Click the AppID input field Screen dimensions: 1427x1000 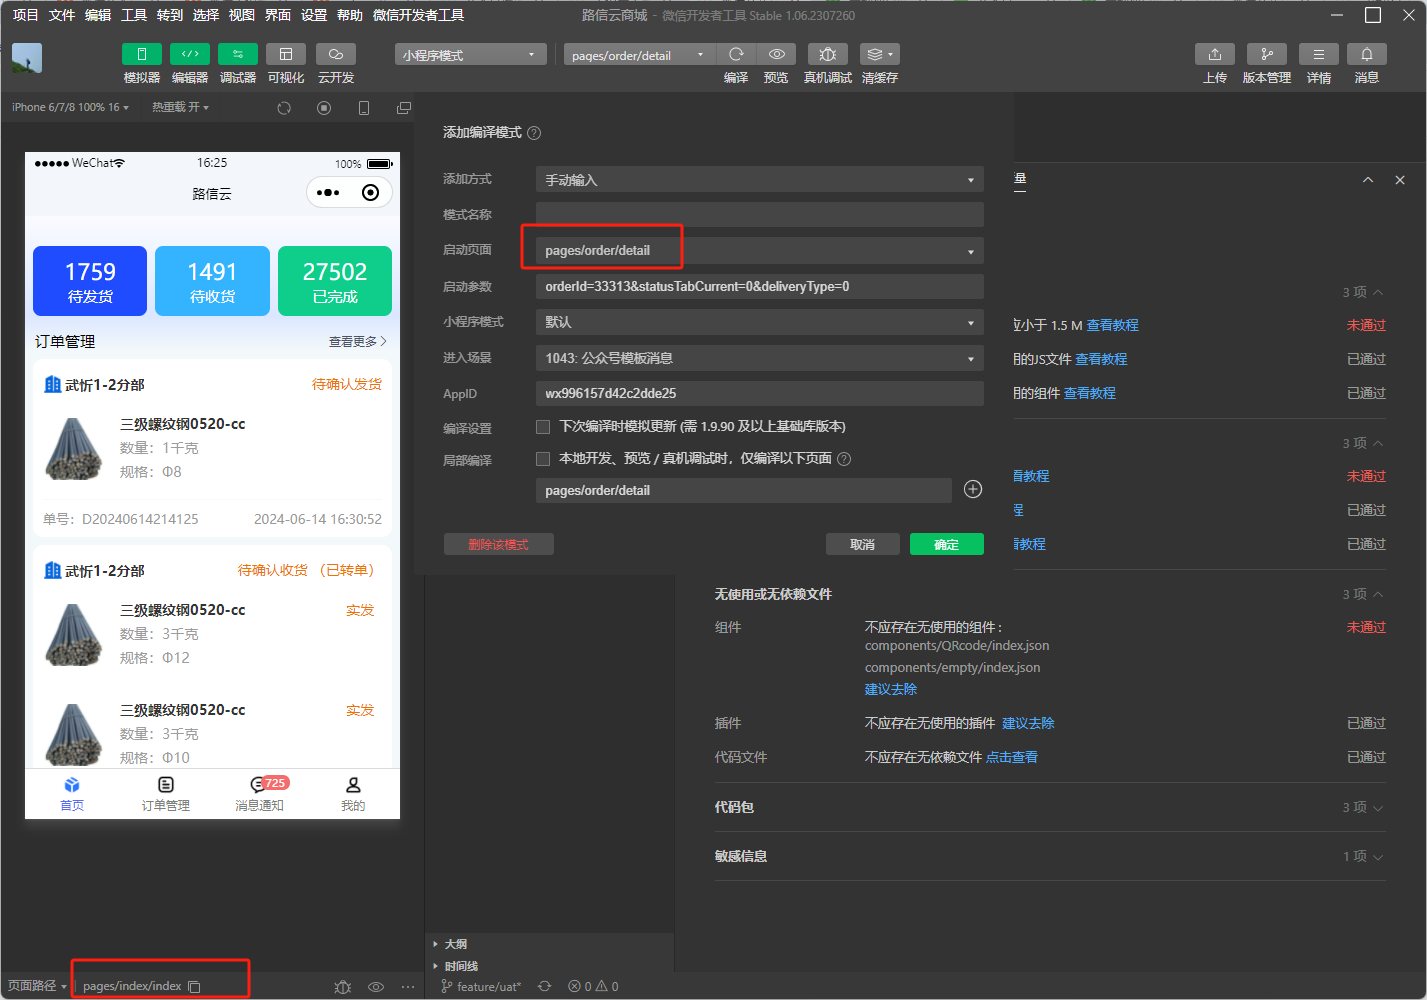tap(760, 393)
